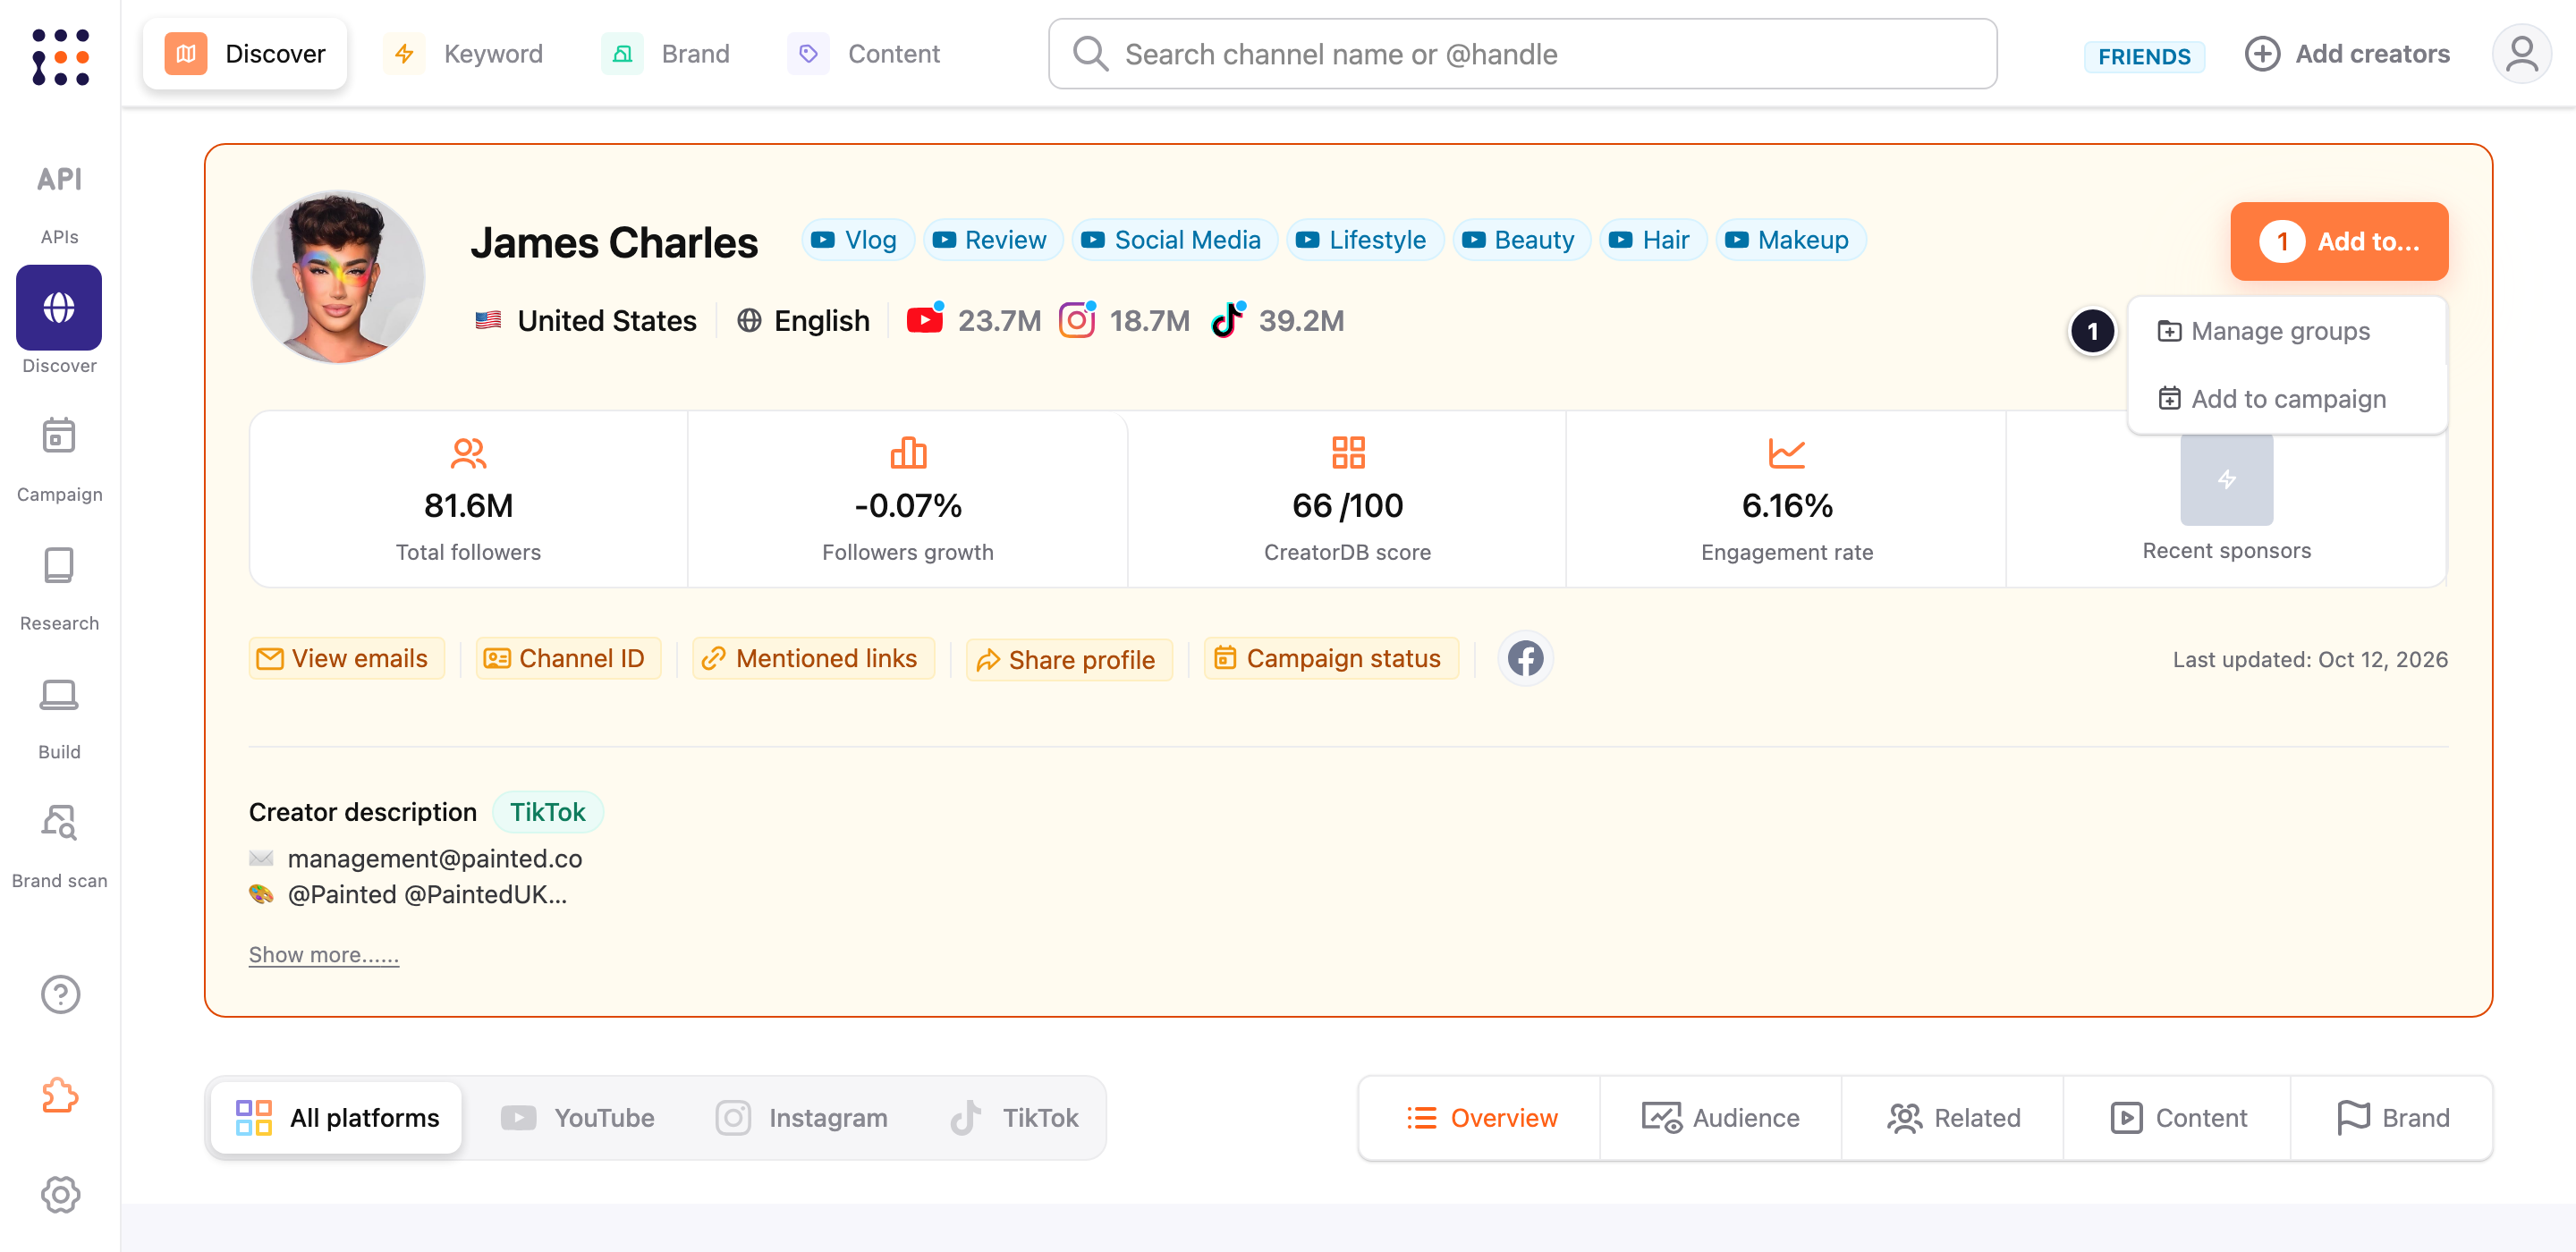Open the Research sidebar icon

pyautogui.click(x=59, y=565)
